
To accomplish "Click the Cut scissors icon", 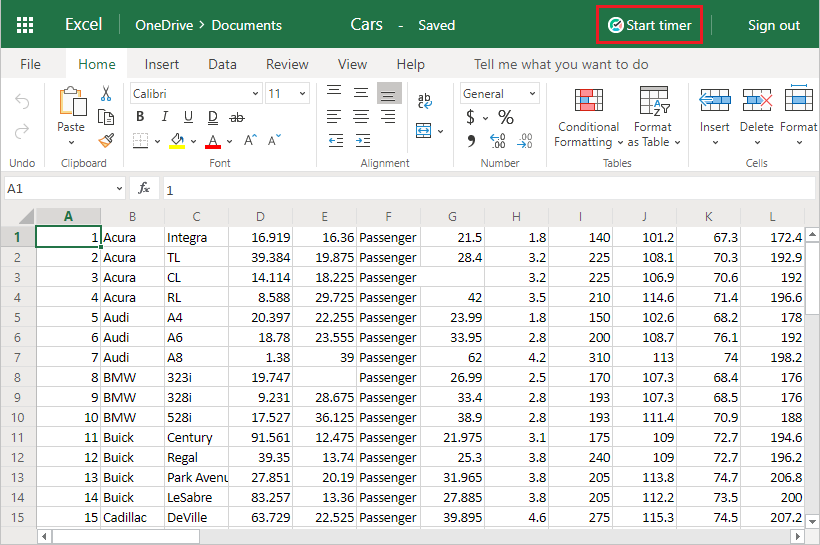I will tap(106, 94).
